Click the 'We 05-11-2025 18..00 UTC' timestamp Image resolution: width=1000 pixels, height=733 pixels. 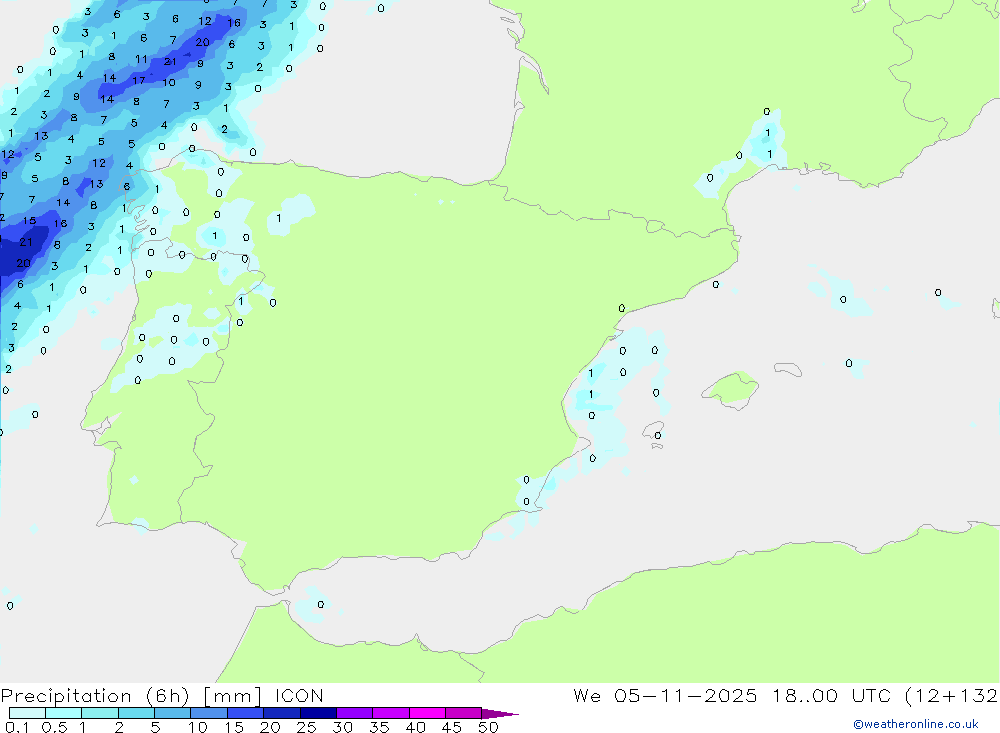point(732,696)
